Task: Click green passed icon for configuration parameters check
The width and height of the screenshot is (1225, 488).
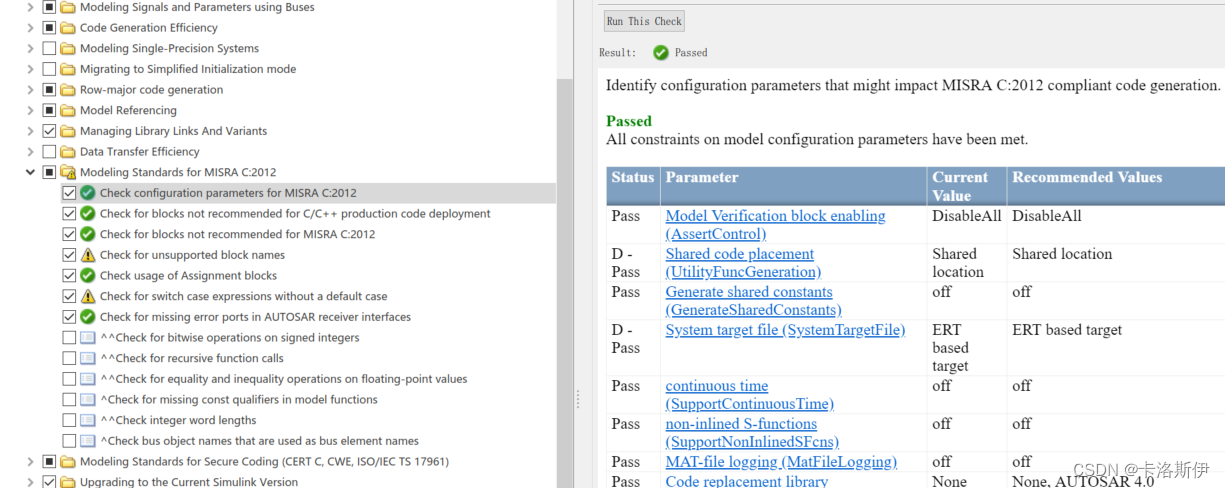Action: point(88,193)
